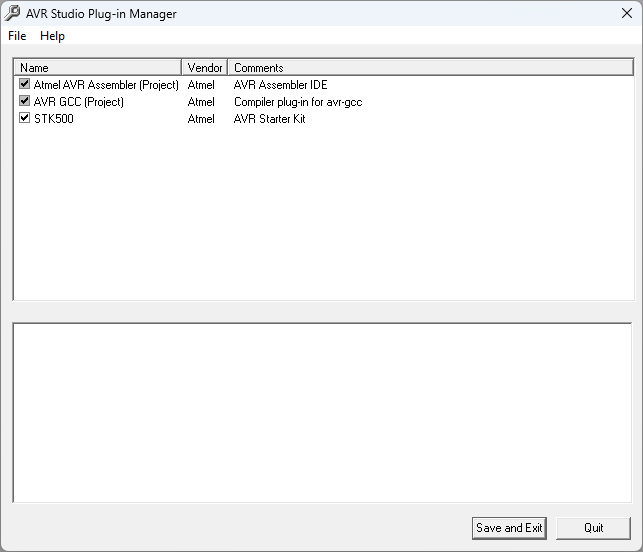Sort list by Name column header

coord(98,67)
